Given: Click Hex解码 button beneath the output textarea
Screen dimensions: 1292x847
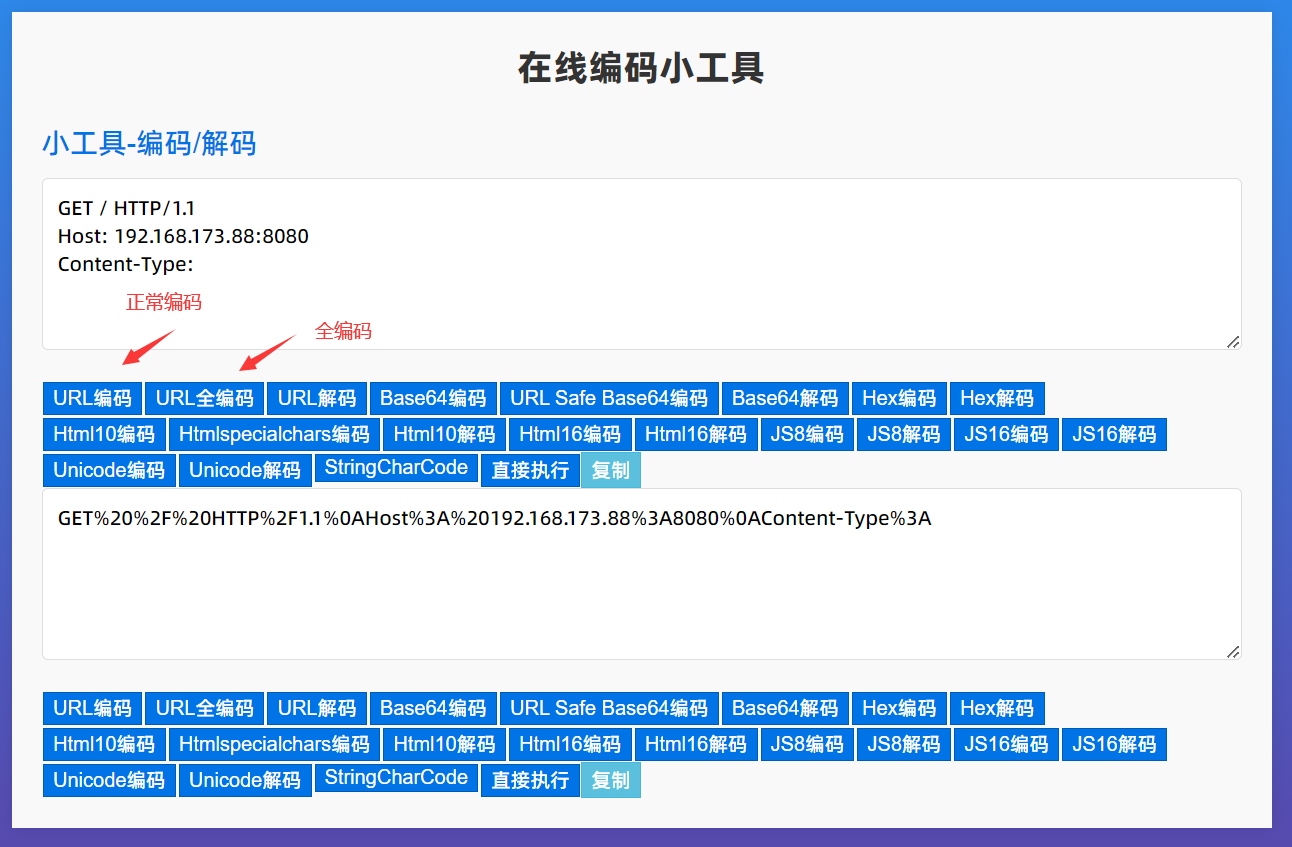Looking at the screenshot, I should click(996, 708).
